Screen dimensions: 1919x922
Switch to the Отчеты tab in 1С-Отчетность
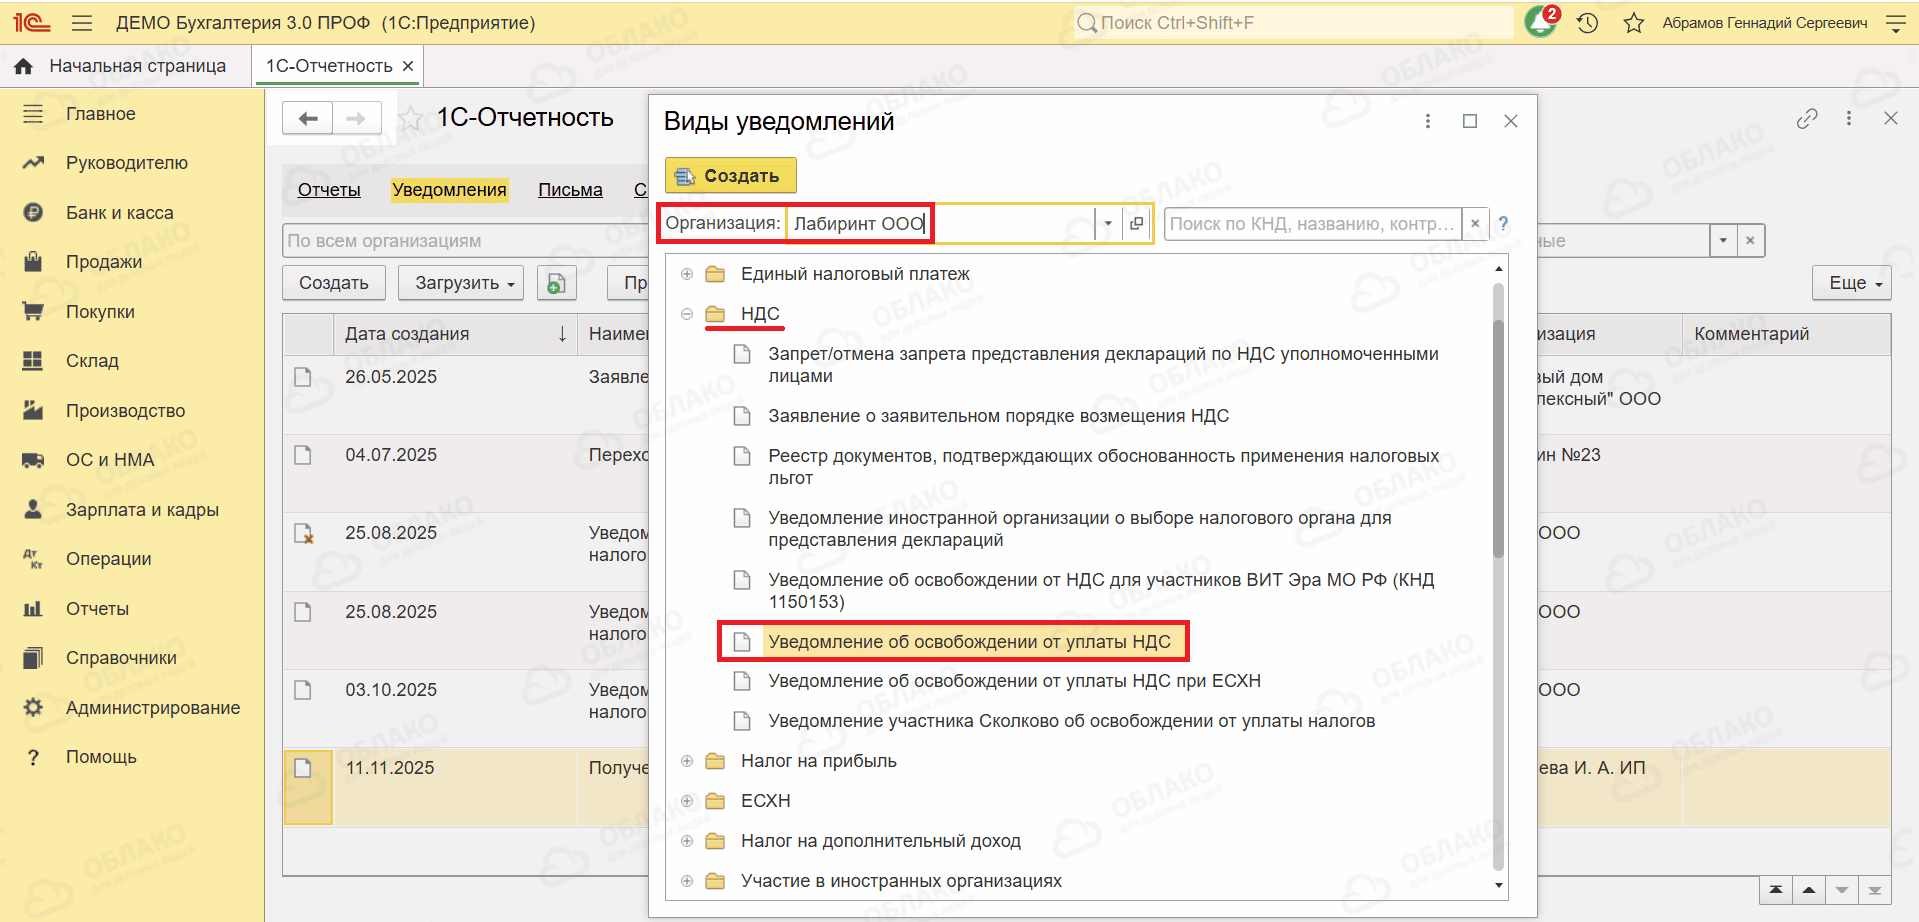(x=329, y=190)
